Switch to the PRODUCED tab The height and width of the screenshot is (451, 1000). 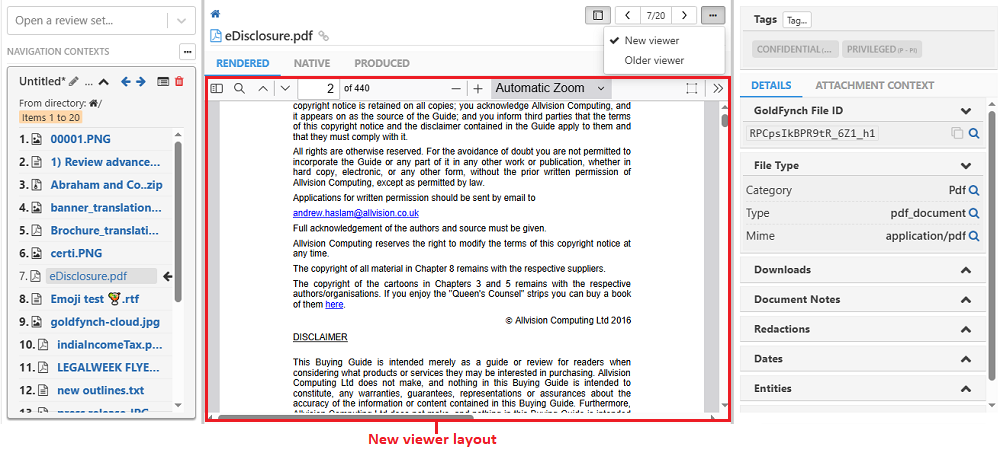click(x=382, y=63)
